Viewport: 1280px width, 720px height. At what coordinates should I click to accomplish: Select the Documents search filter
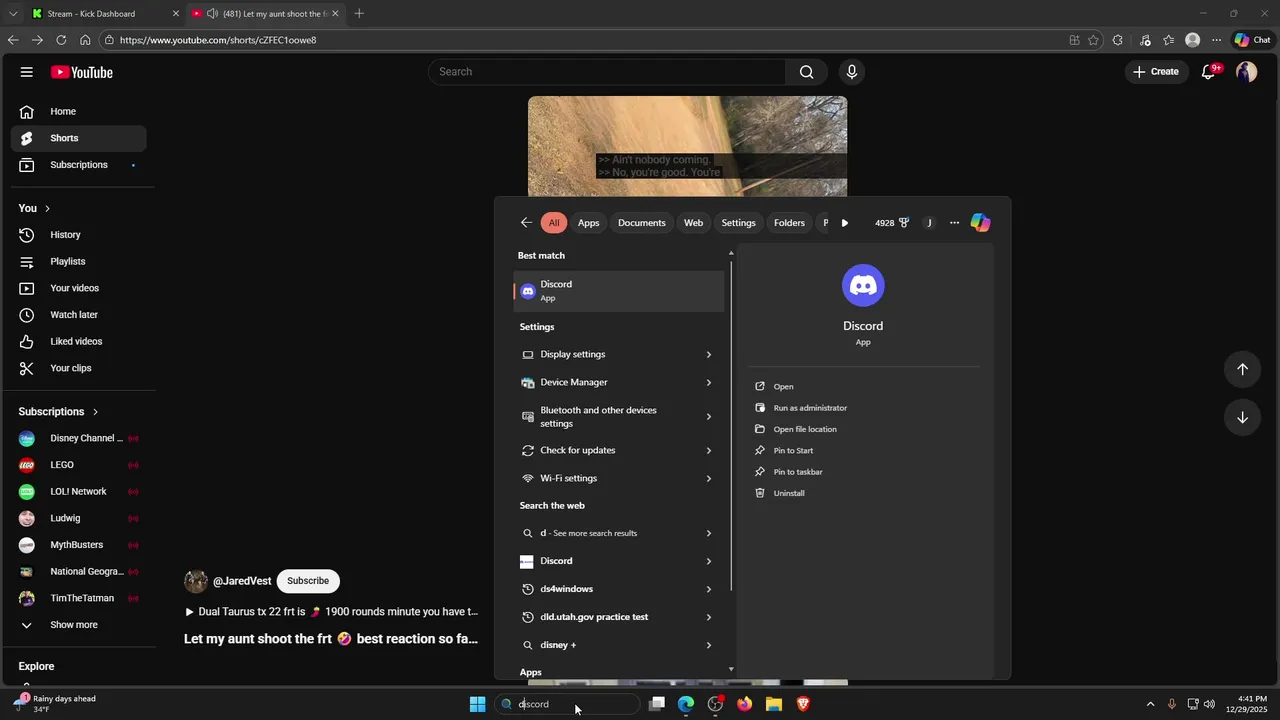642,223
